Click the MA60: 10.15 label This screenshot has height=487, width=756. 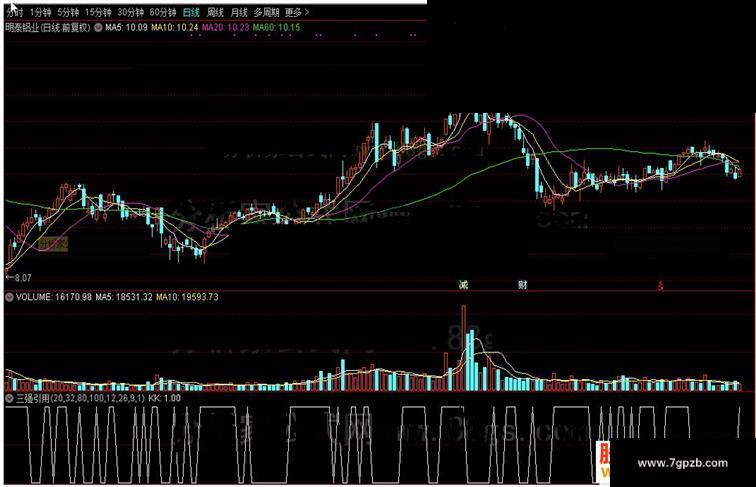click(x=276, y=27)
